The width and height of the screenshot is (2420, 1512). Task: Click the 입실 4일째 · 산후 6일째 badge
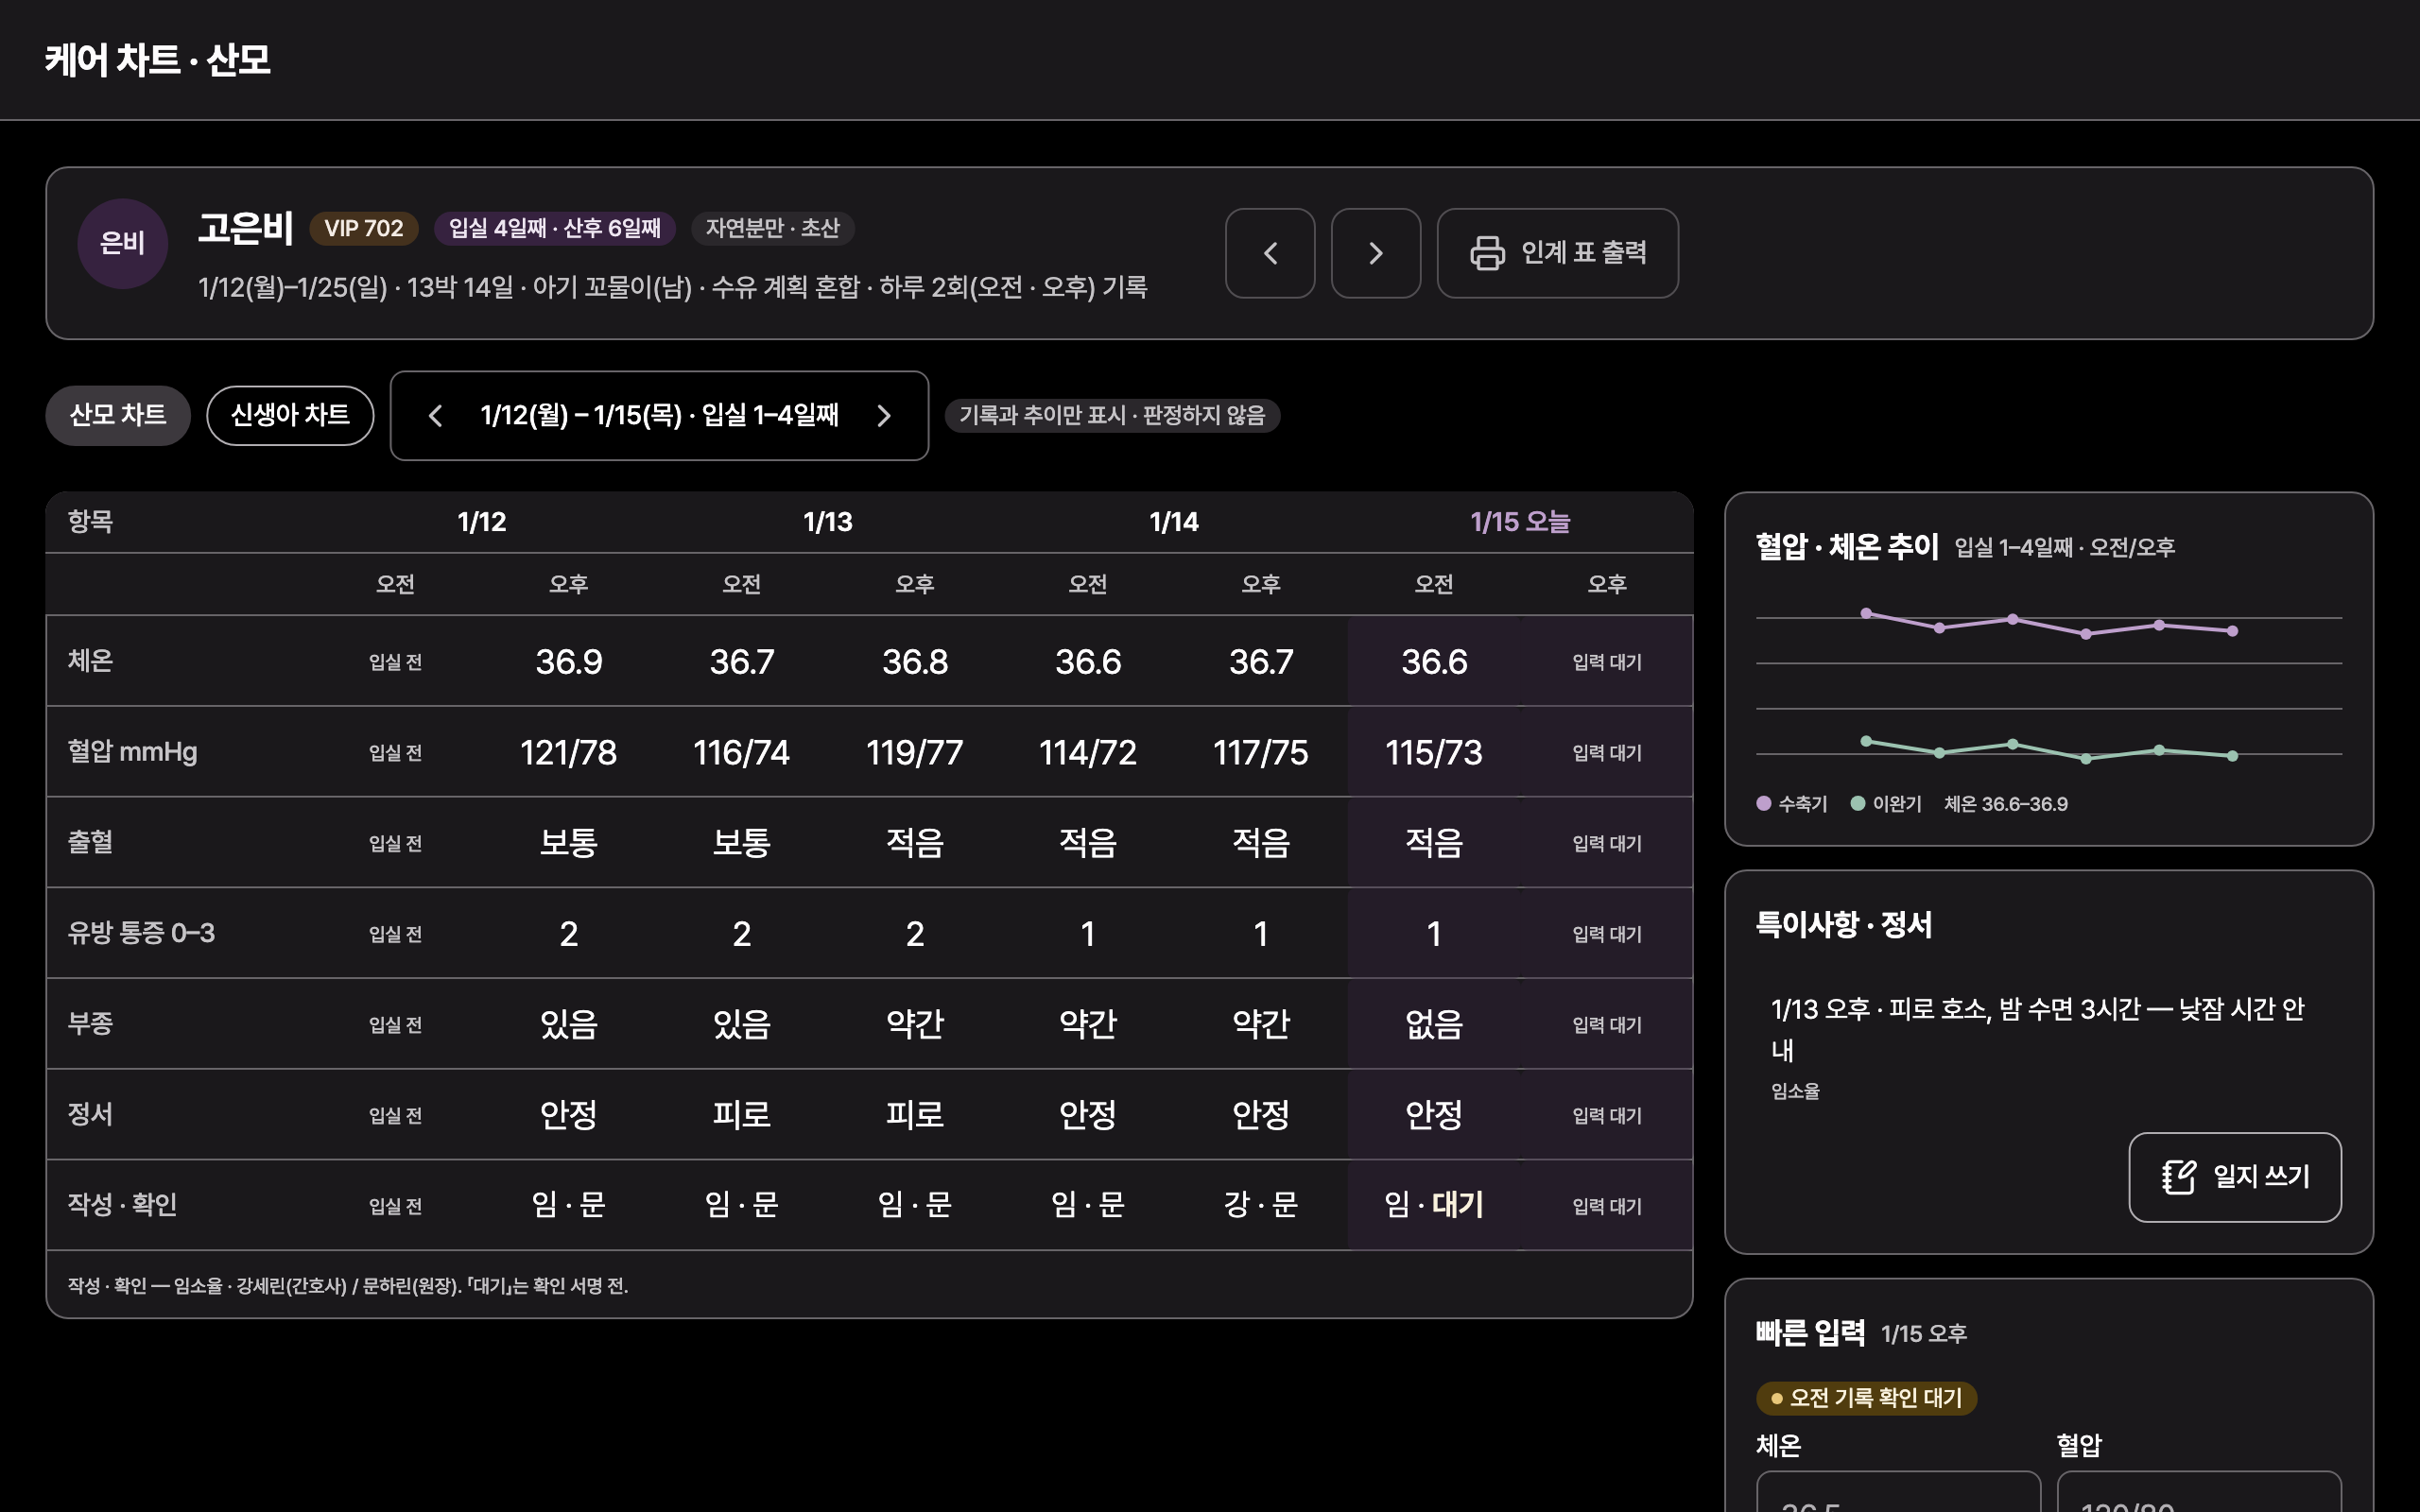coord(555,228)
